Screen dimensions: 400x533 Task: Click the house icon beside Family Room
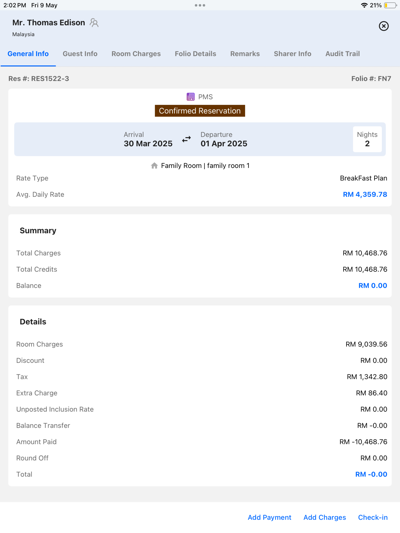tap(154, 166)
